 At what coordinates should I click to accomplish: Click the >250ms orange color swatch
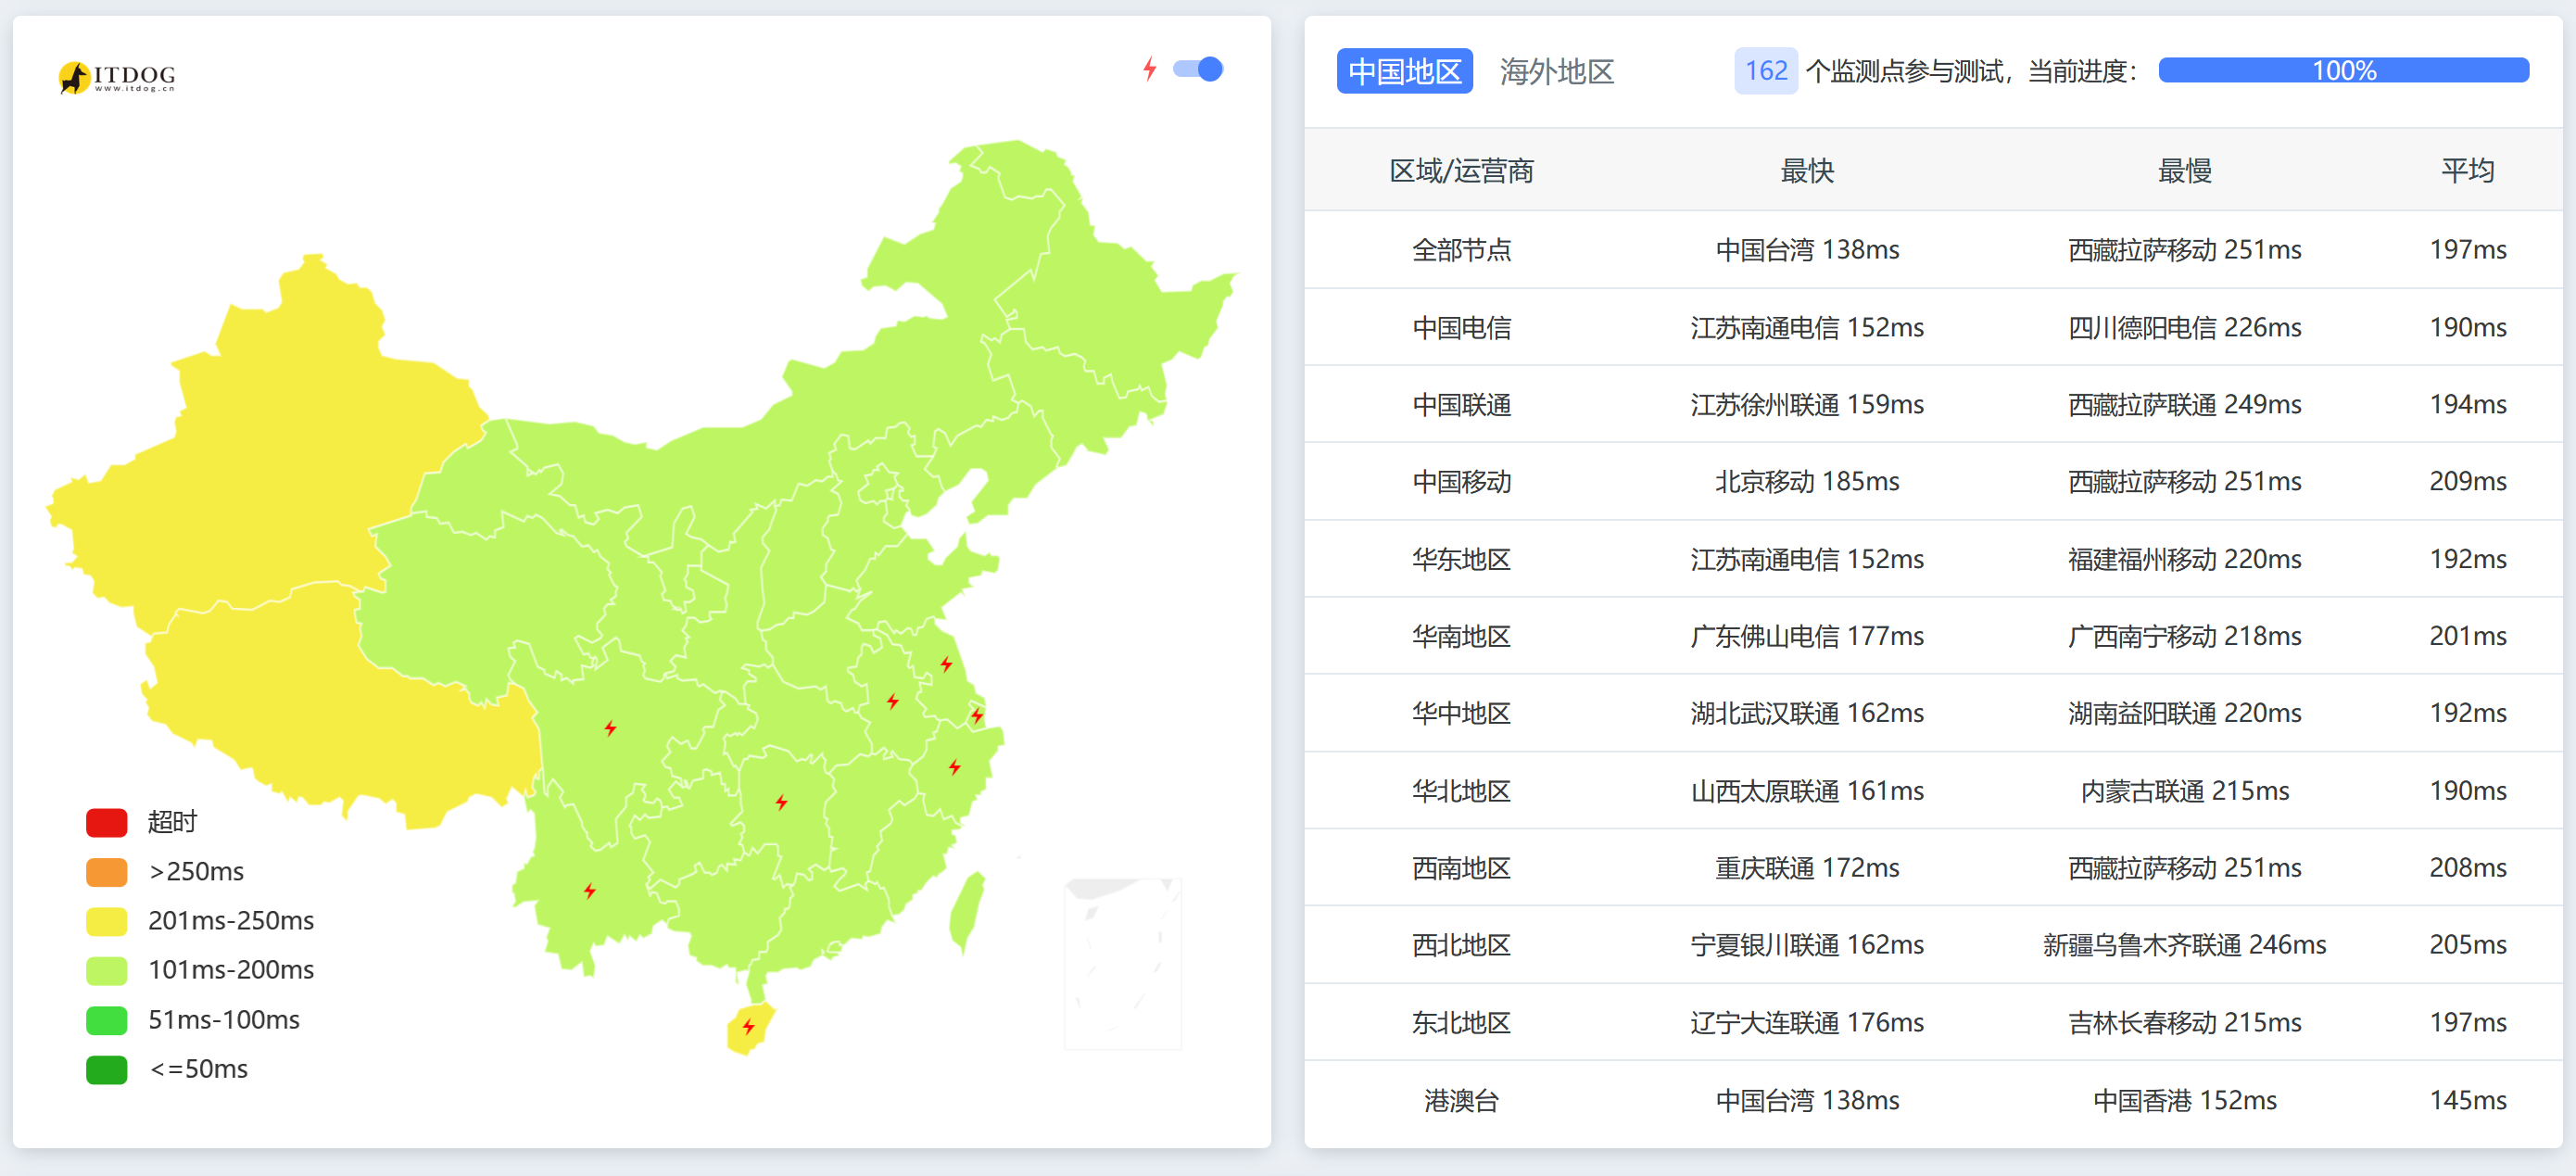point(106,871)
